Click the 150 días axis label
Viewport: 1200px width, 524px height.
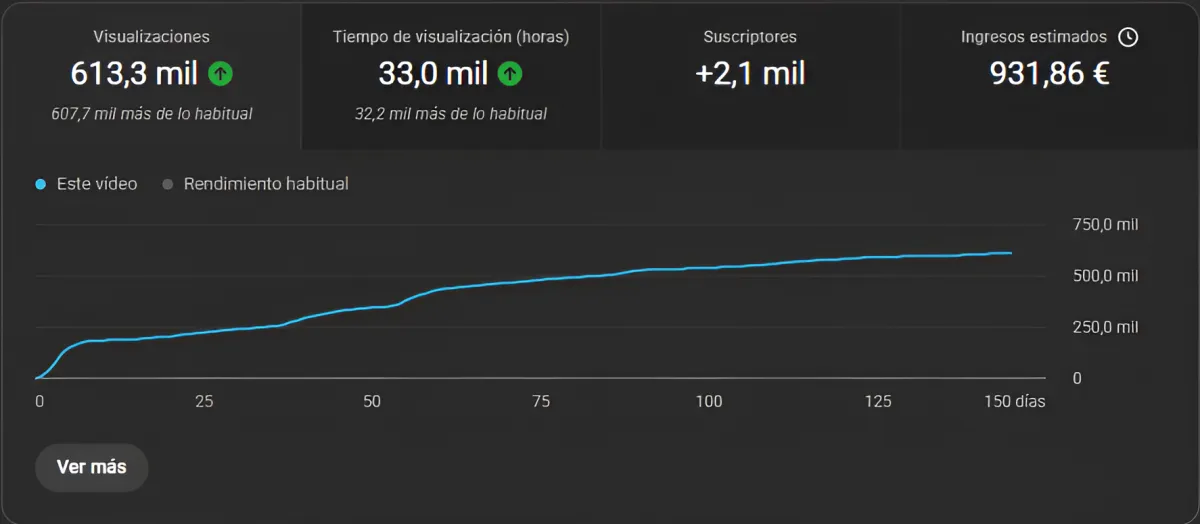point(1015,402)
